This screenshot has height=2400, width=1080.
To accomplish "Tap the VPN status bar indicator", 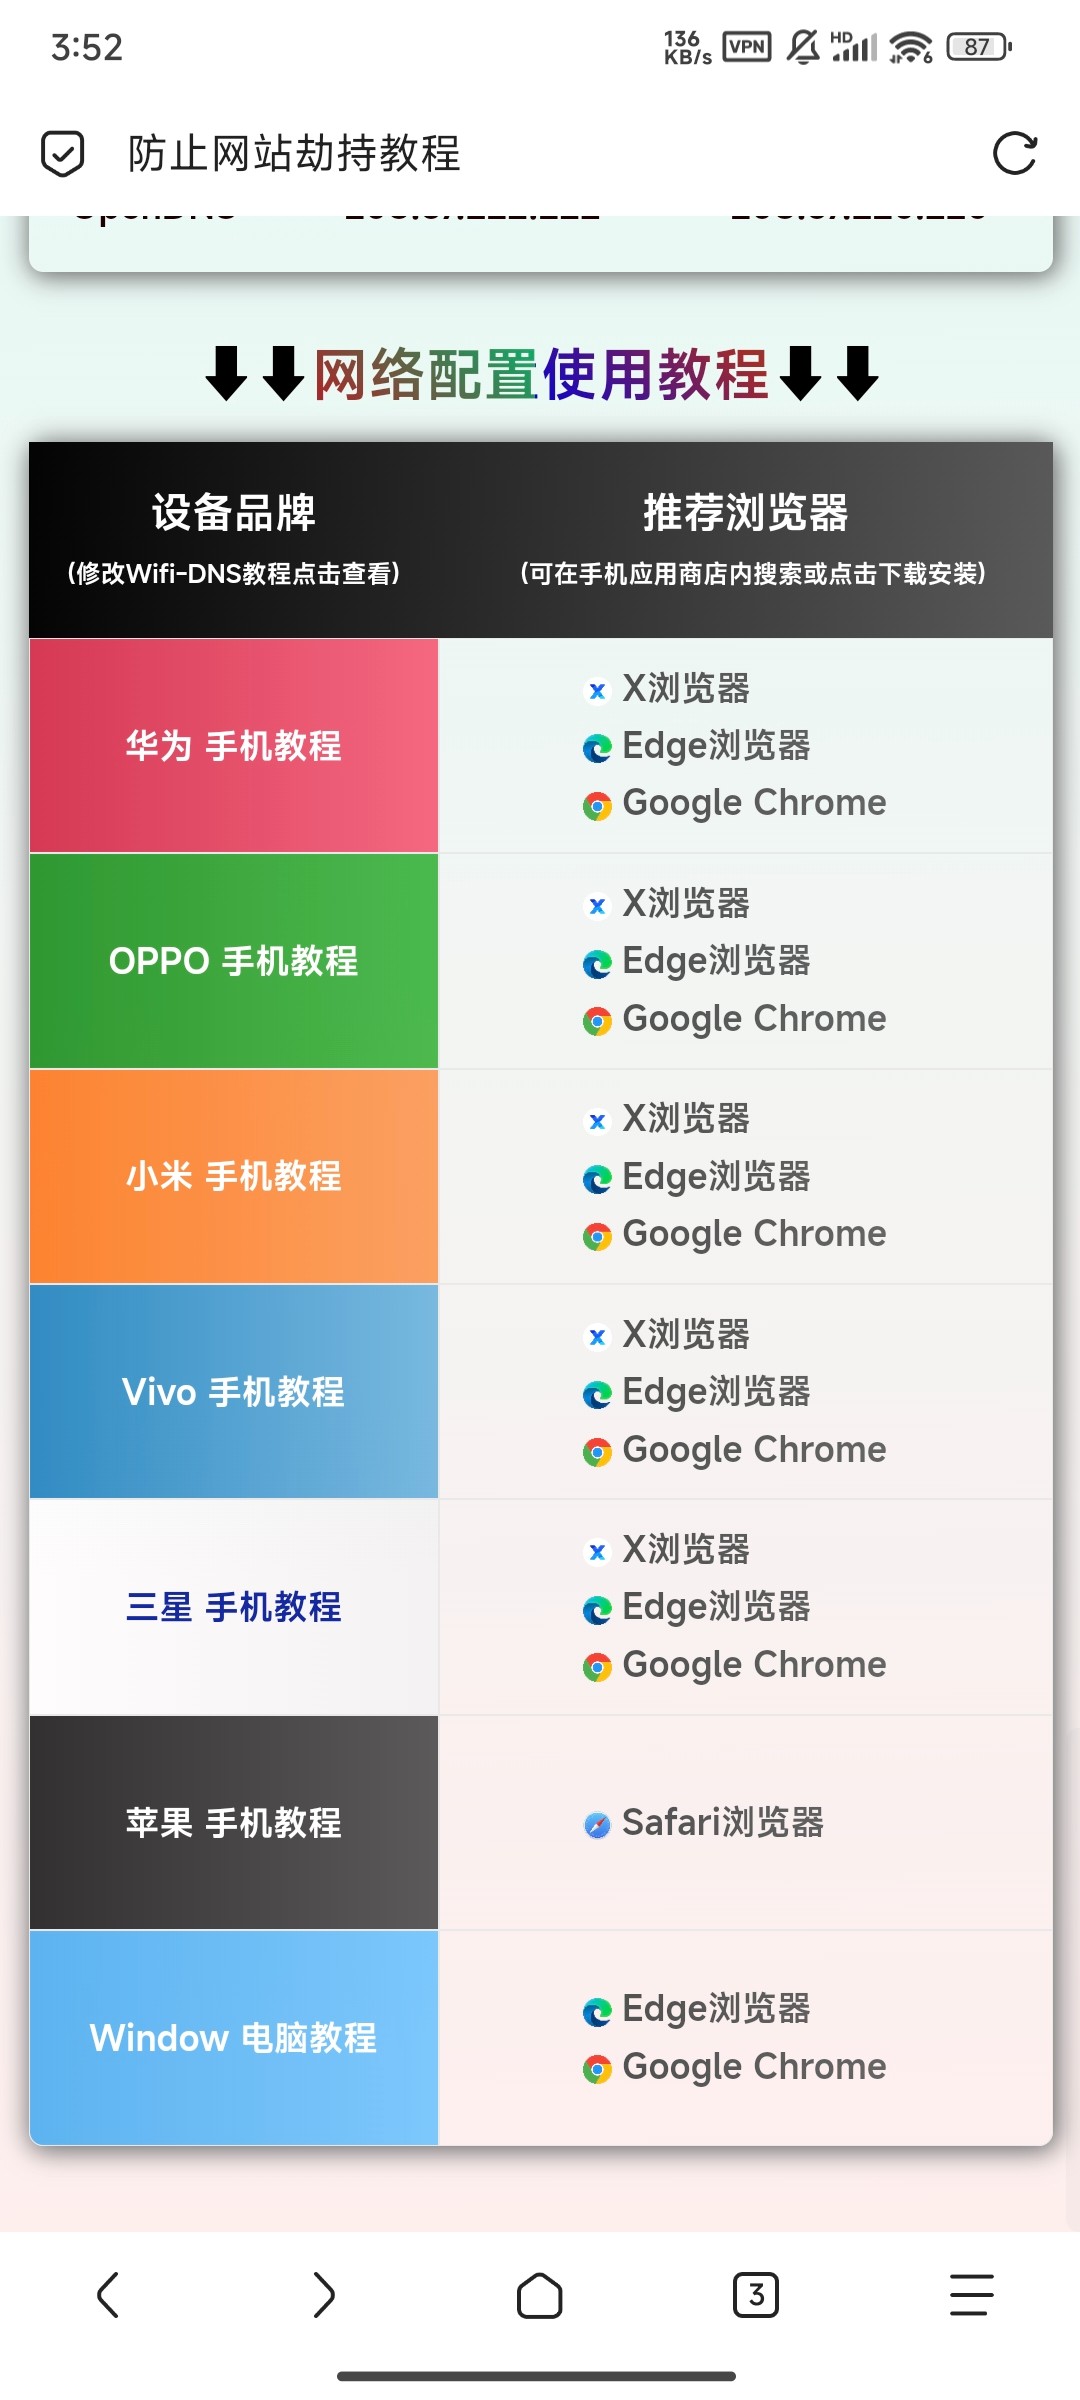I will point(747,47).
